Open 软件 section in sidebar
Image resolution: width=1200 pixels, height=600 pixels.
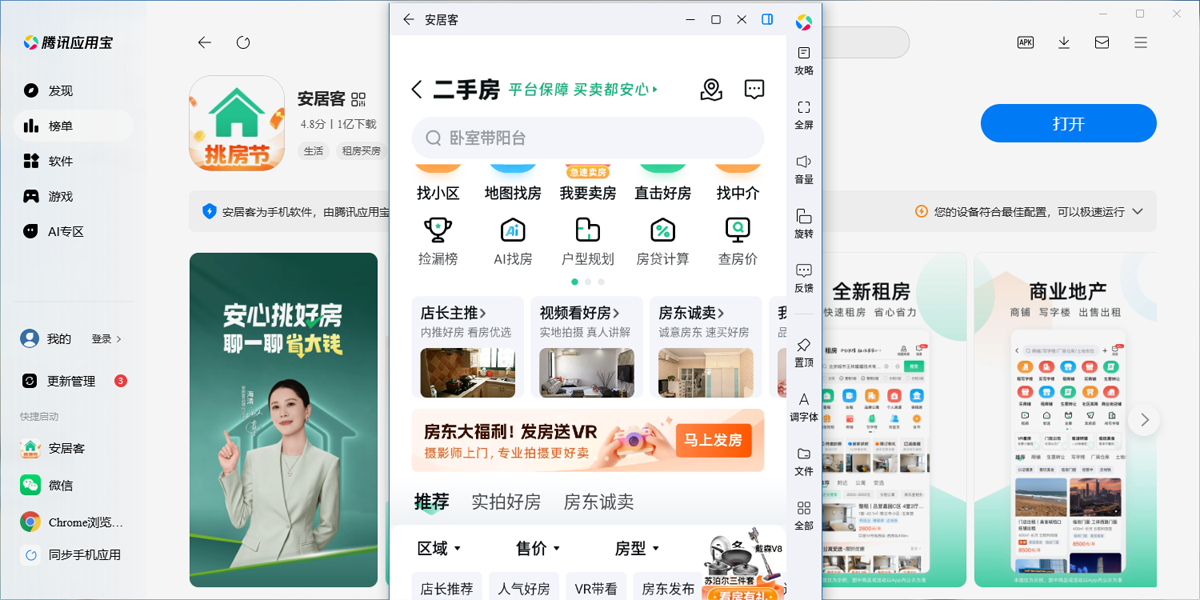pos(60,161)
